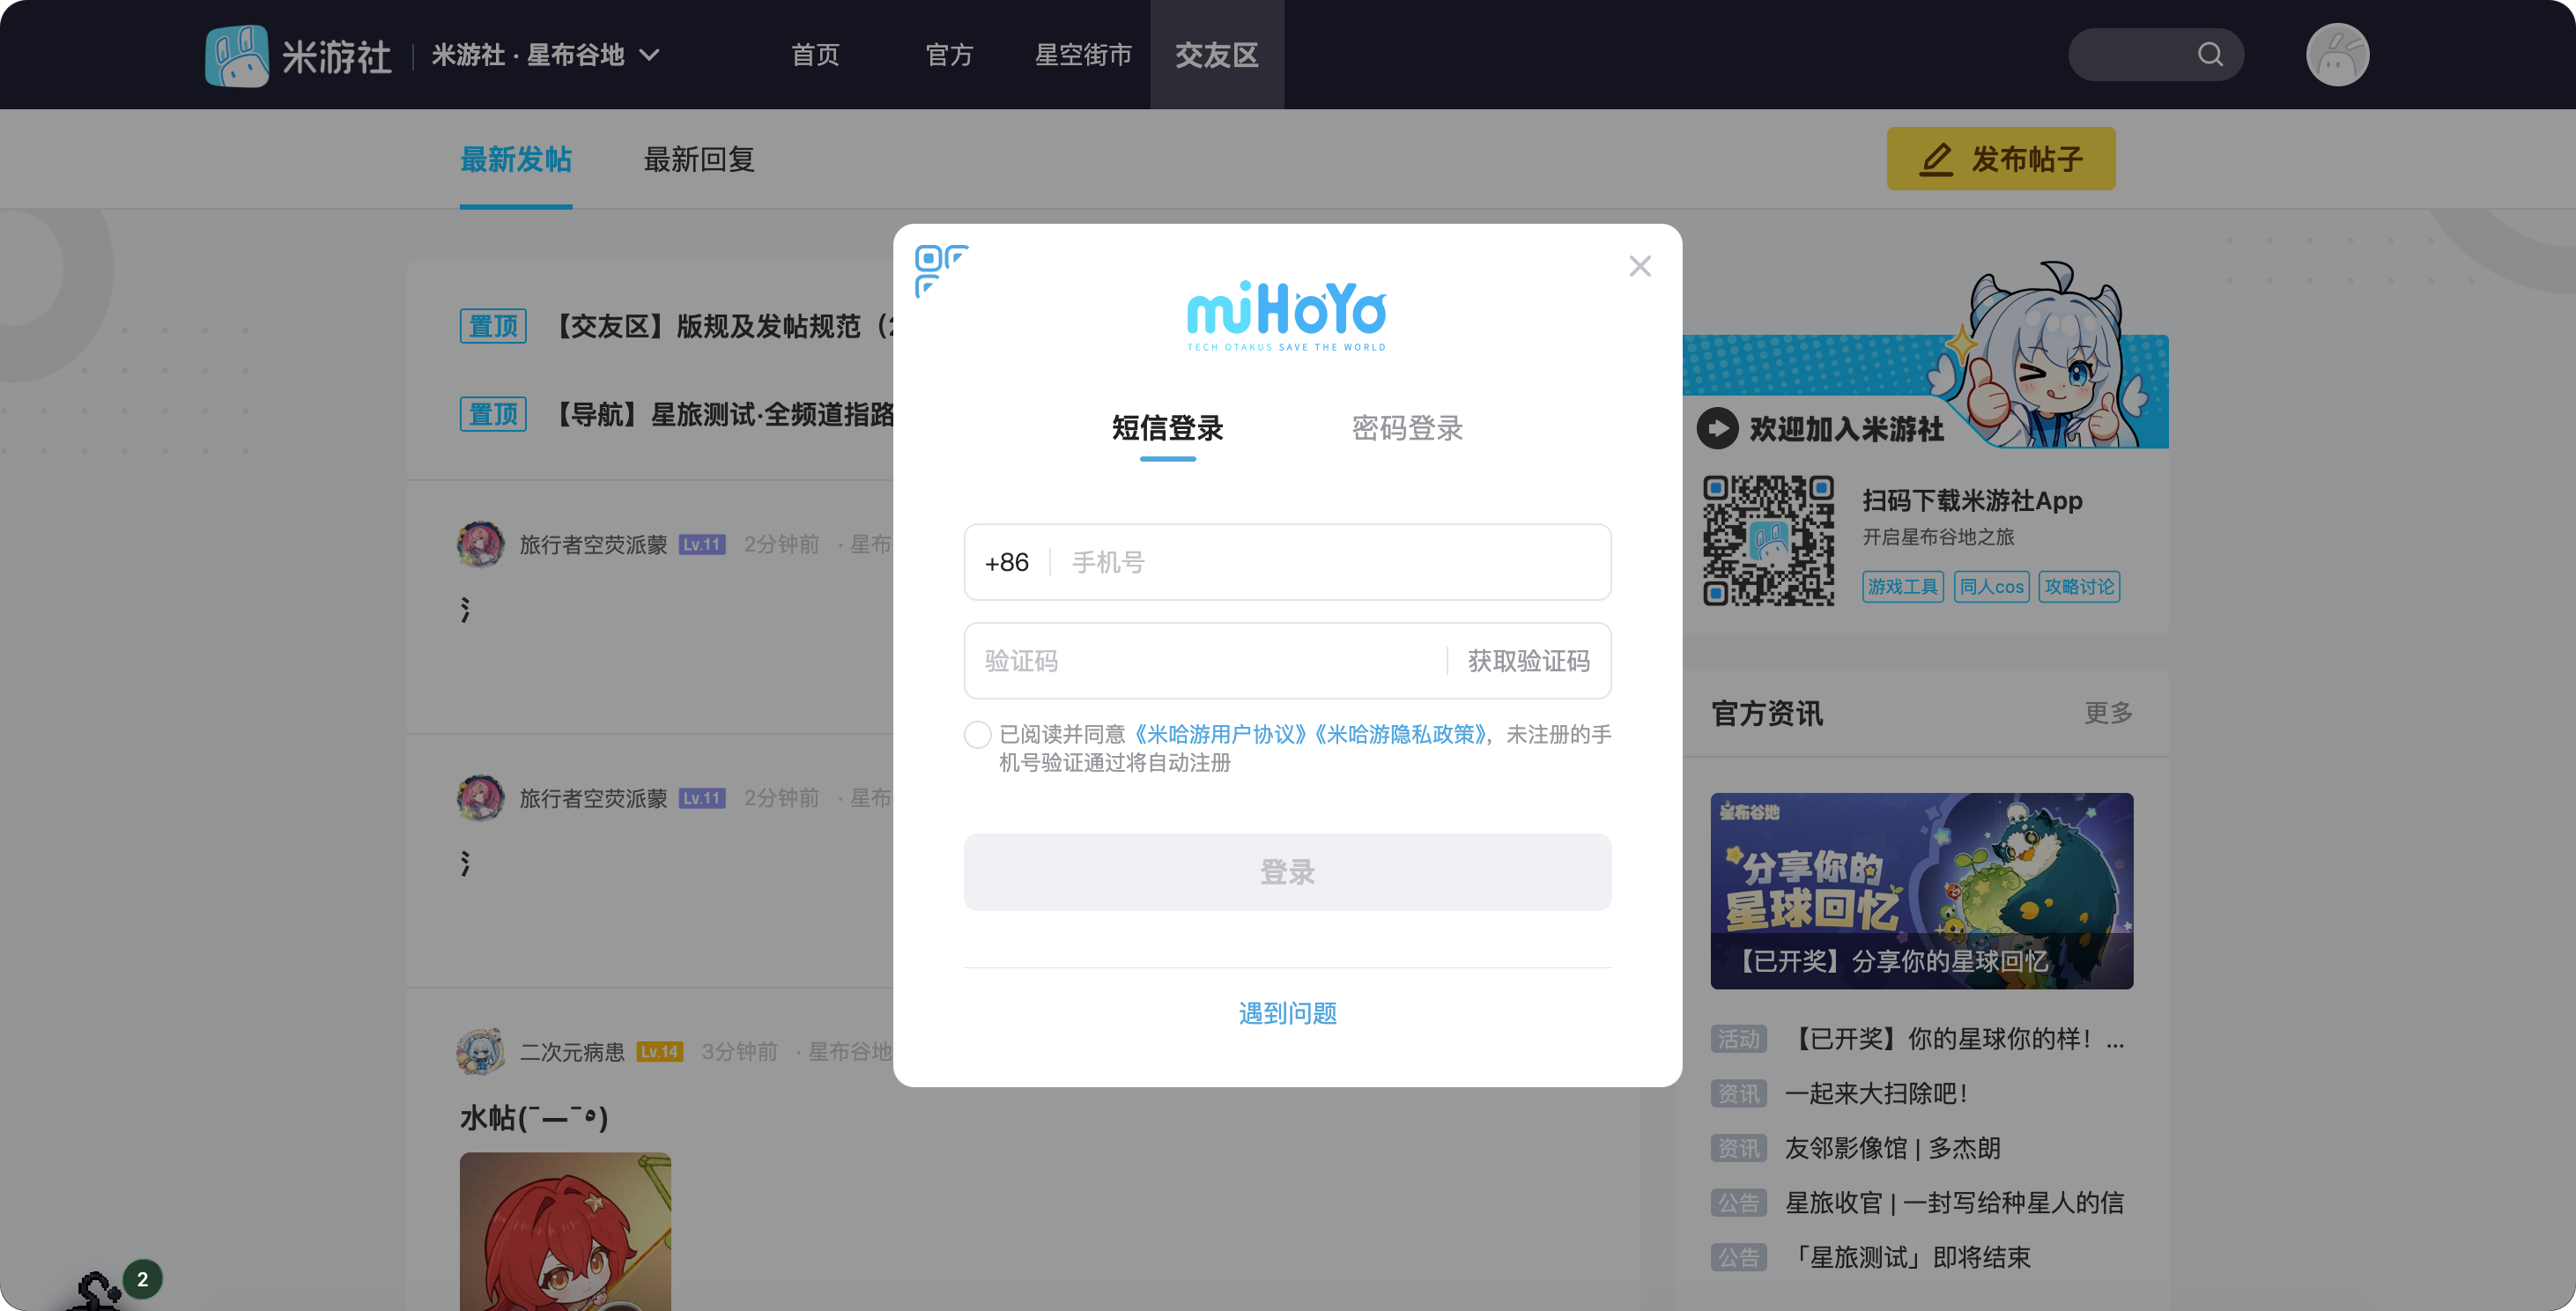Image resolution: width=2576 pixels, height=1311 pixels.
Task: Click 二次元病患 user avatar
Action: pyautogui.click(x=480, y=1051)
